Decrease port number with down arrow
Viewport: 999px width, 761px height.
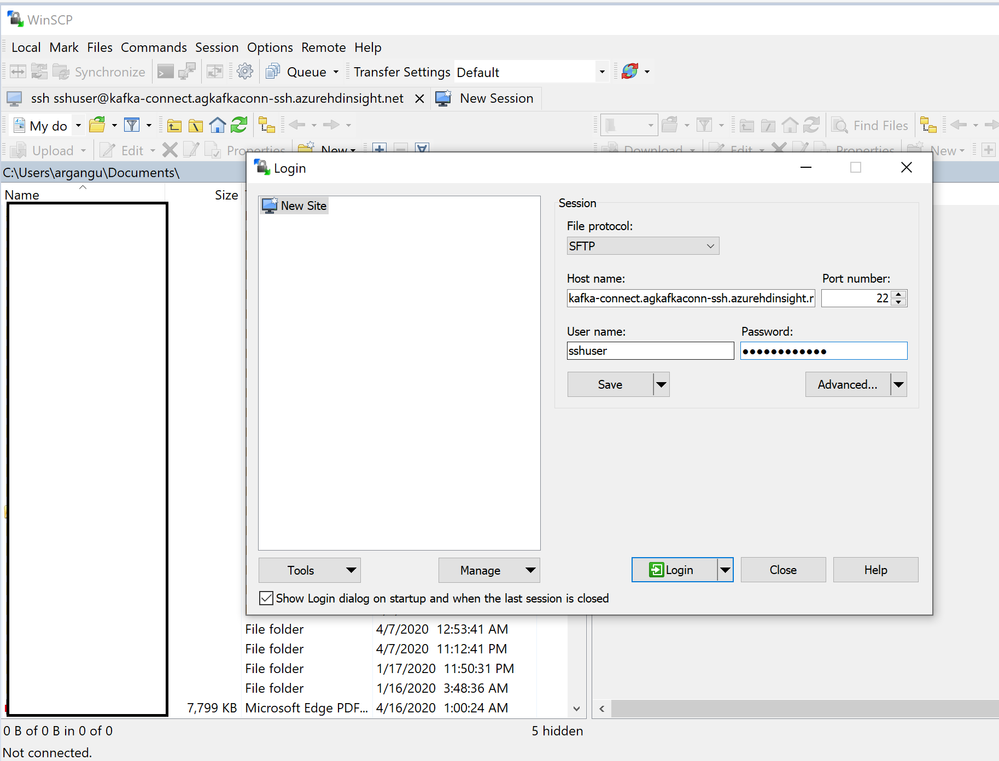pos(898,302)
